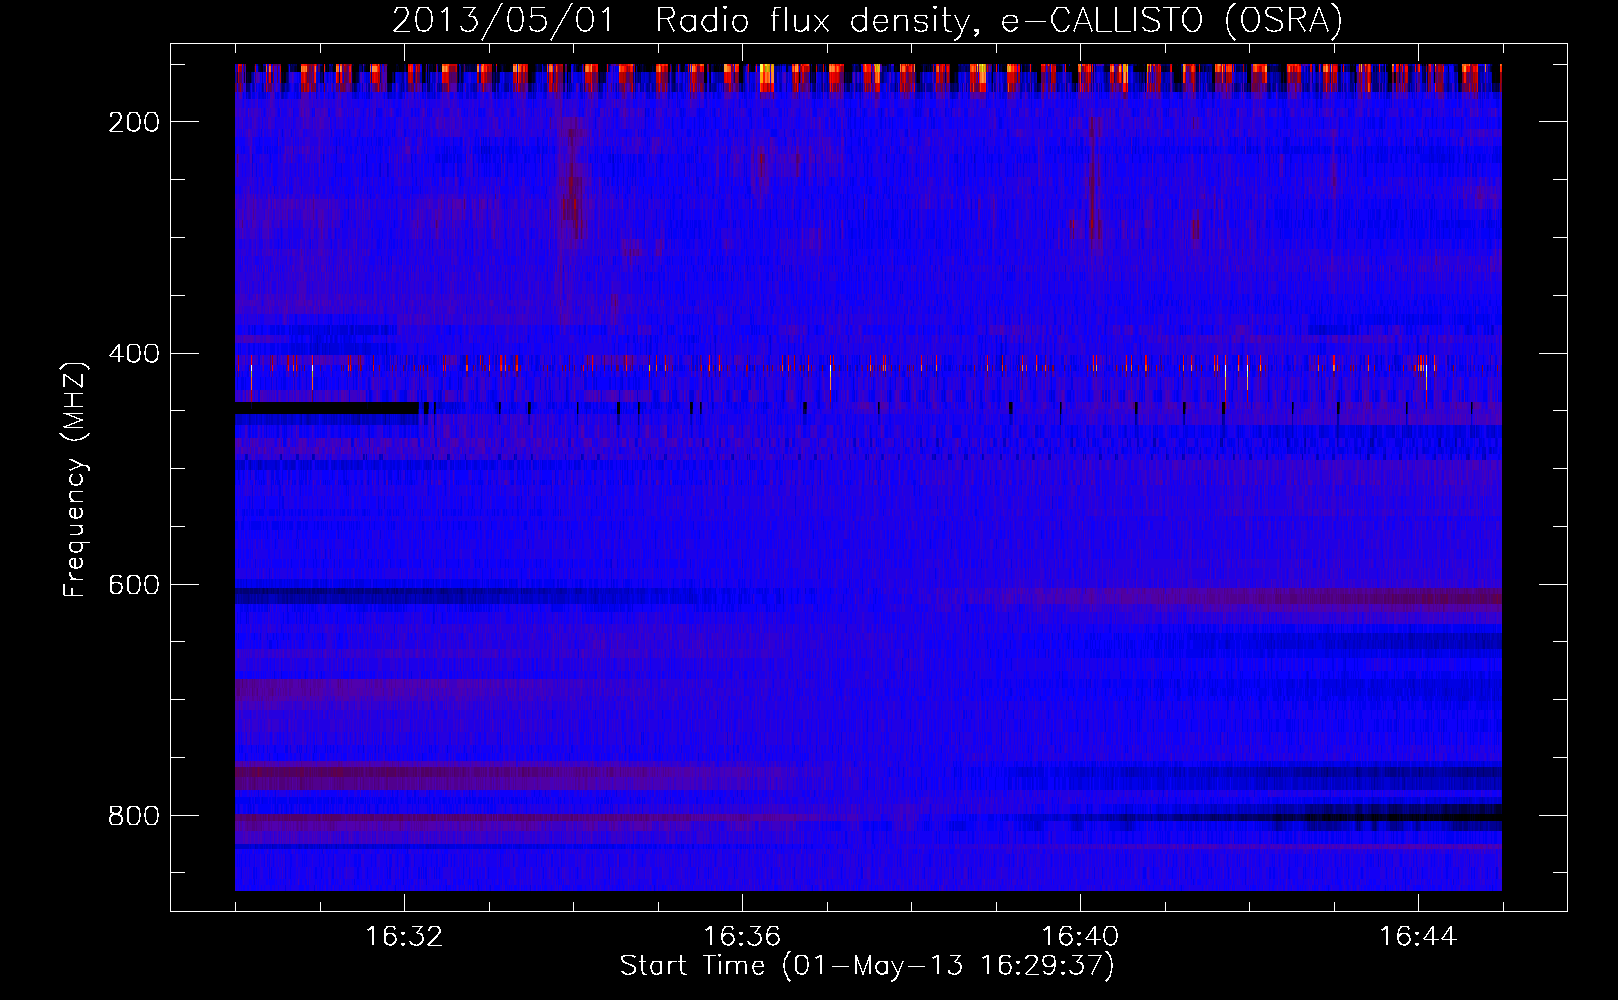
Task: Click the time tick label '16:32'
Action: [x=404, y=937]
